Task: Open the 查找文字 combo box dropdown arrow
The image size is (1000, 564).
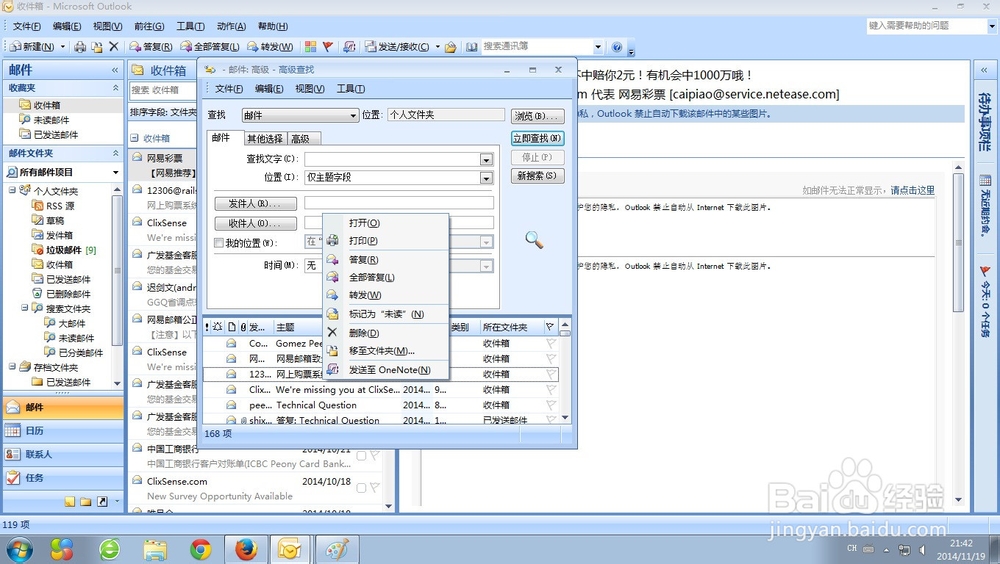Action: tap(487, 160)
